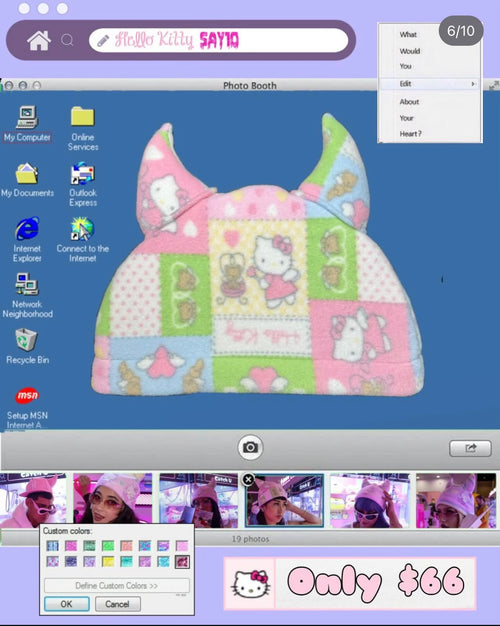Dismiss the color dialog with Cancel
The width and height of the screenshot is (500, 626).
(117, 604)
